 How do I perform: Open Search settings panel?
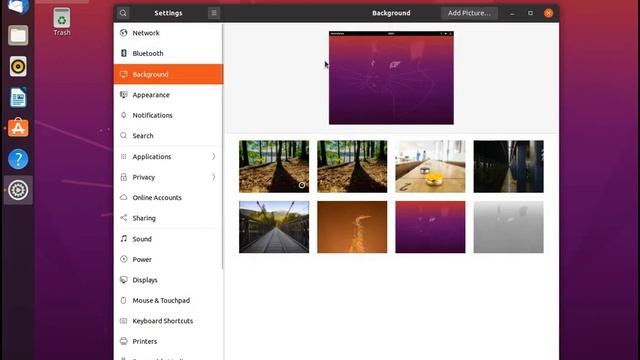tap(168, 136)
